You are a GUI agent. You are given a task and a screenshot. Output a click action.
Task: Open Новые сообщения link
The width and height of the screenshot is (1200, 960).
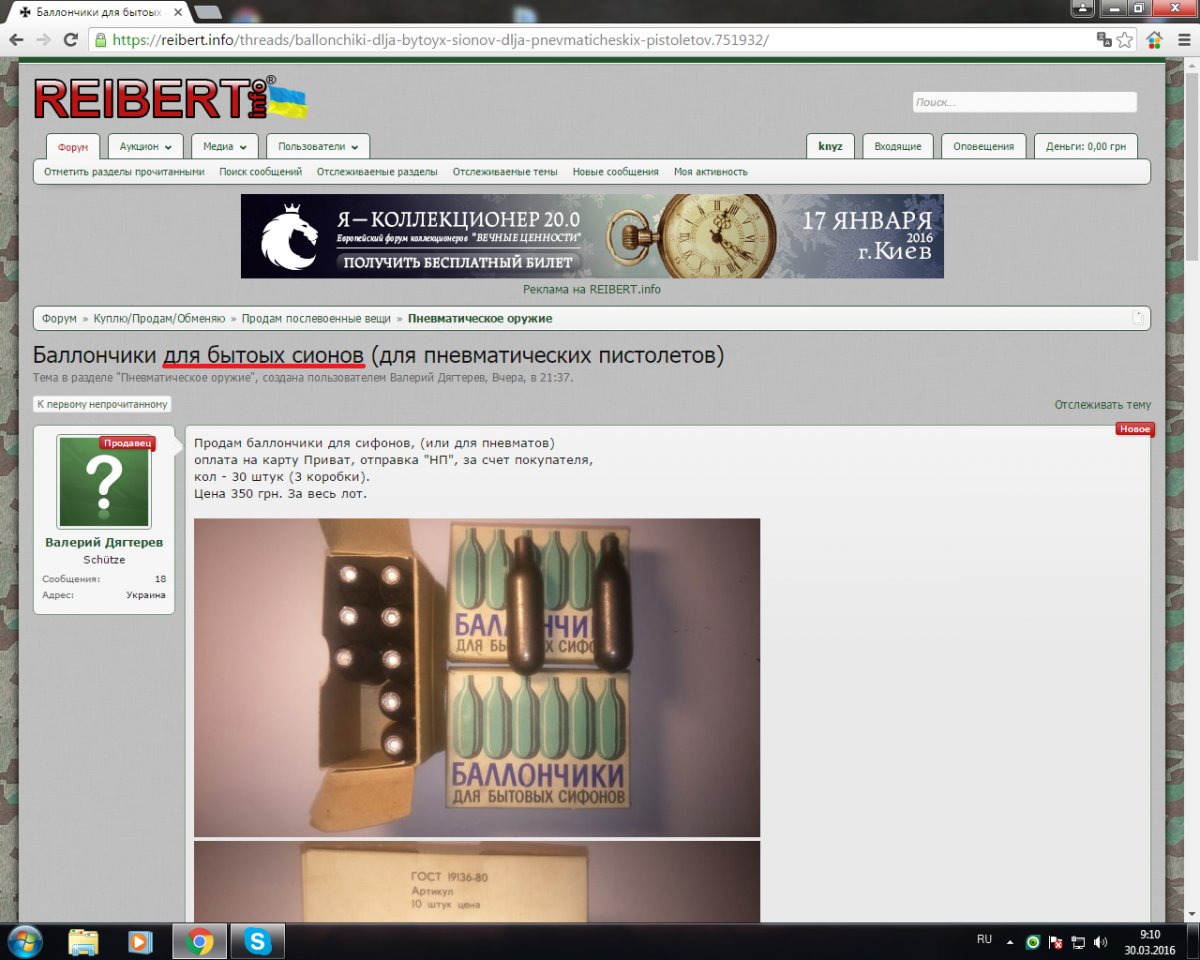tap(615, 172)
